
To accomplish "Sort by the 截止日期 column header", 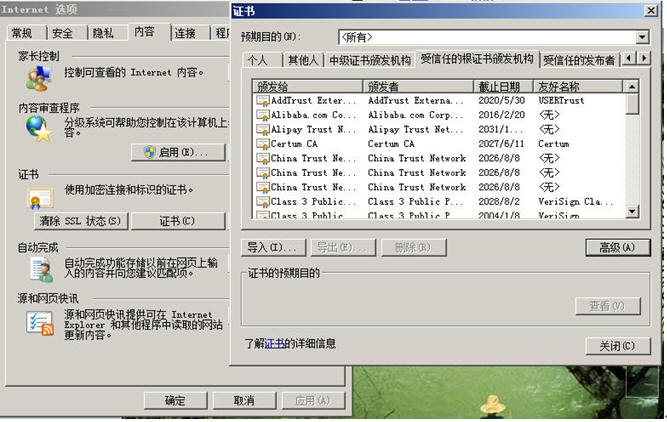I will (503, 87).
